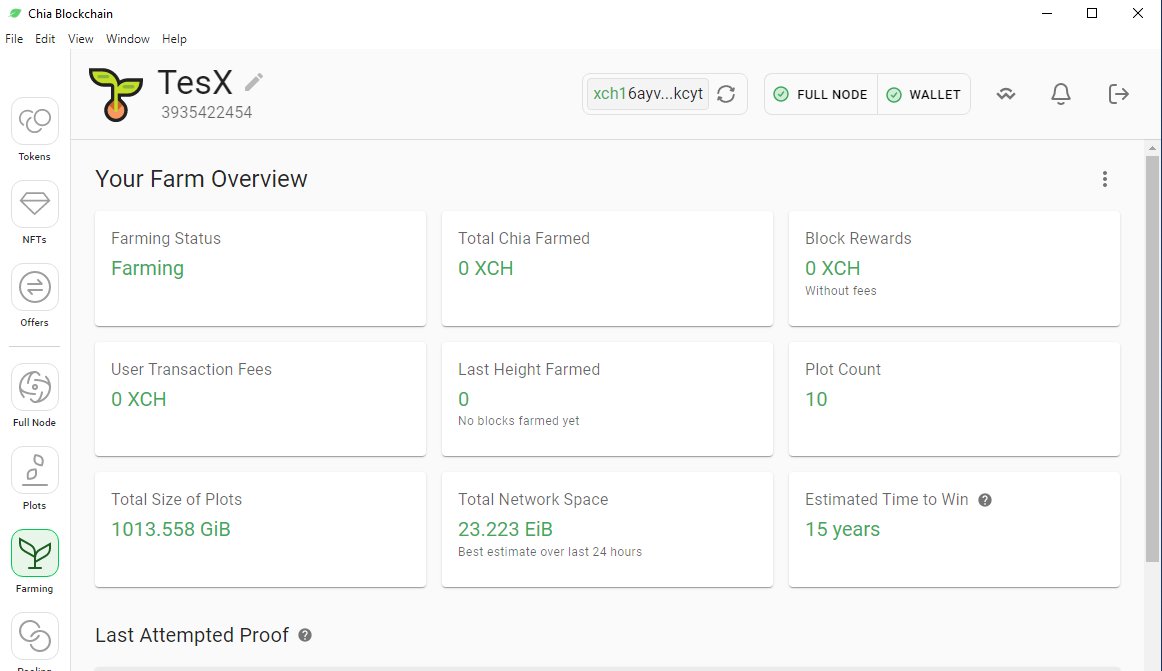Click the 23.223 EiB network space value
Image resolution: width=1162 pixels, height=671 pixels.
point(505,529)
